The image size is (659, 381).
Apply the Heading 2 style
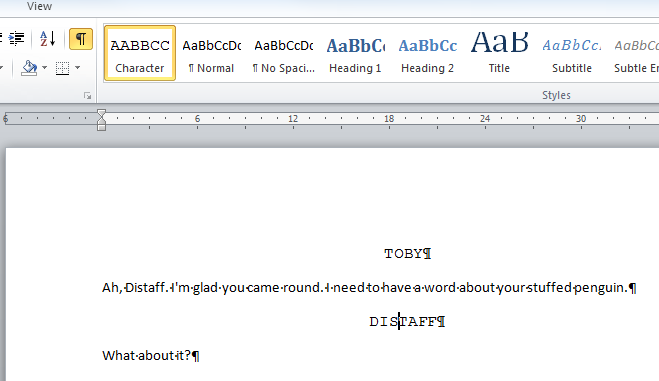(427, 53)
